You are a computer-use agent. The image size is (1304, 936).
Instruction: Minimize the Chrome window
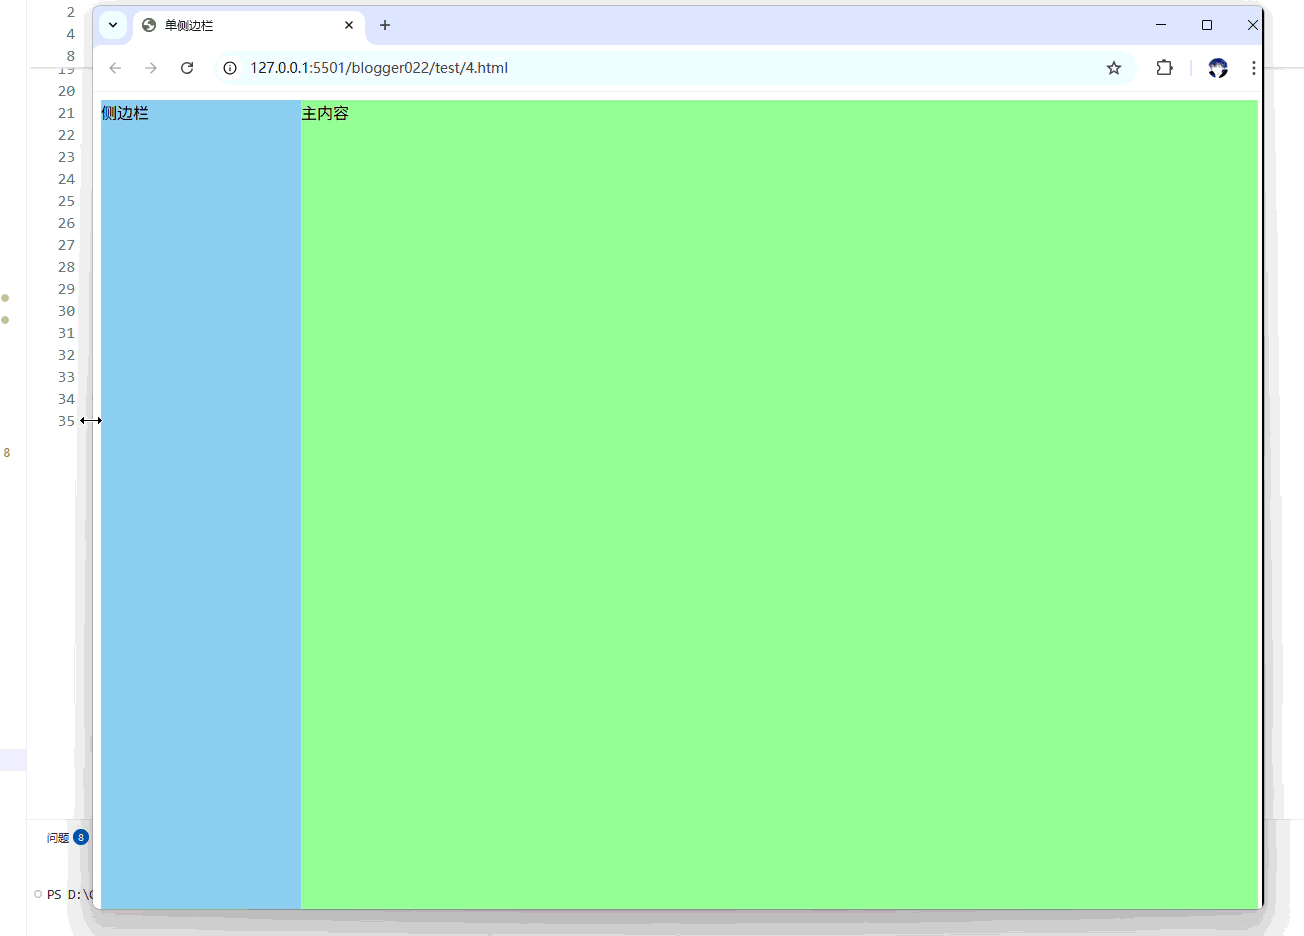click(x=1161, y=25)
